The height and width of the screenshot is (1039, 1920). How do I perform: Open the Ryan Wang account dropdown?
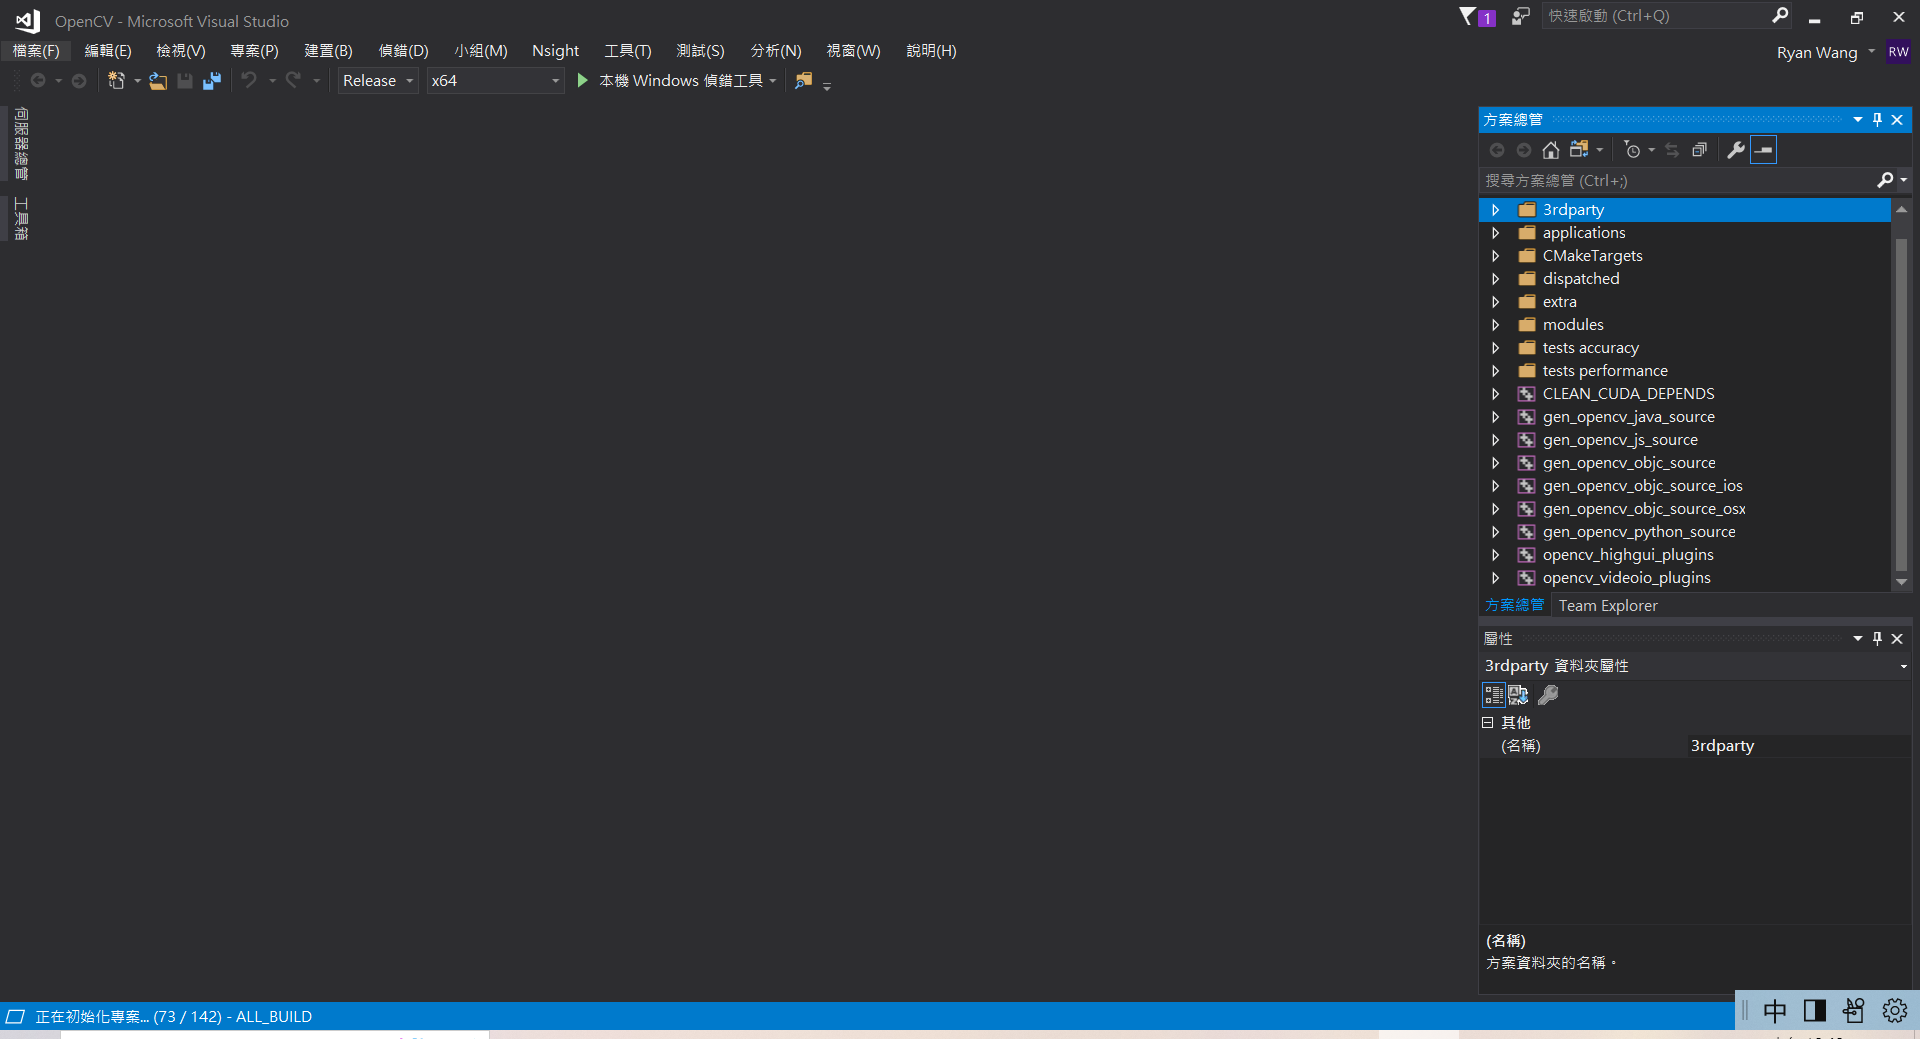1871,52
